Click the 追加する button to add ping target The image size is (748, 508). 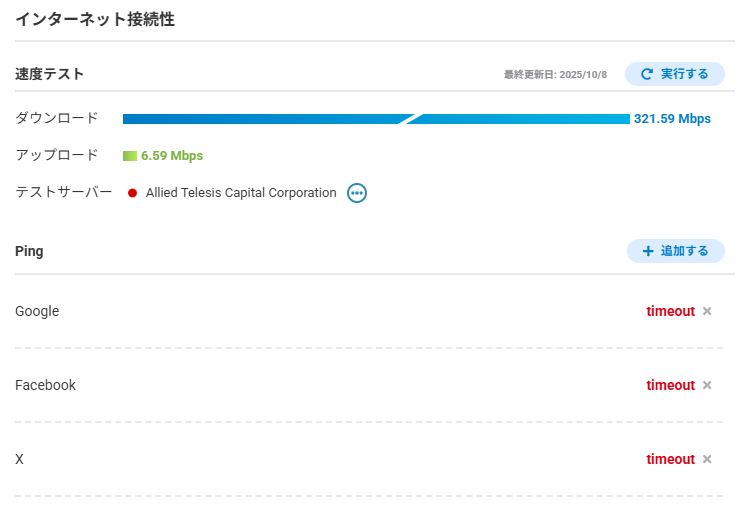[x=675, y=251]
